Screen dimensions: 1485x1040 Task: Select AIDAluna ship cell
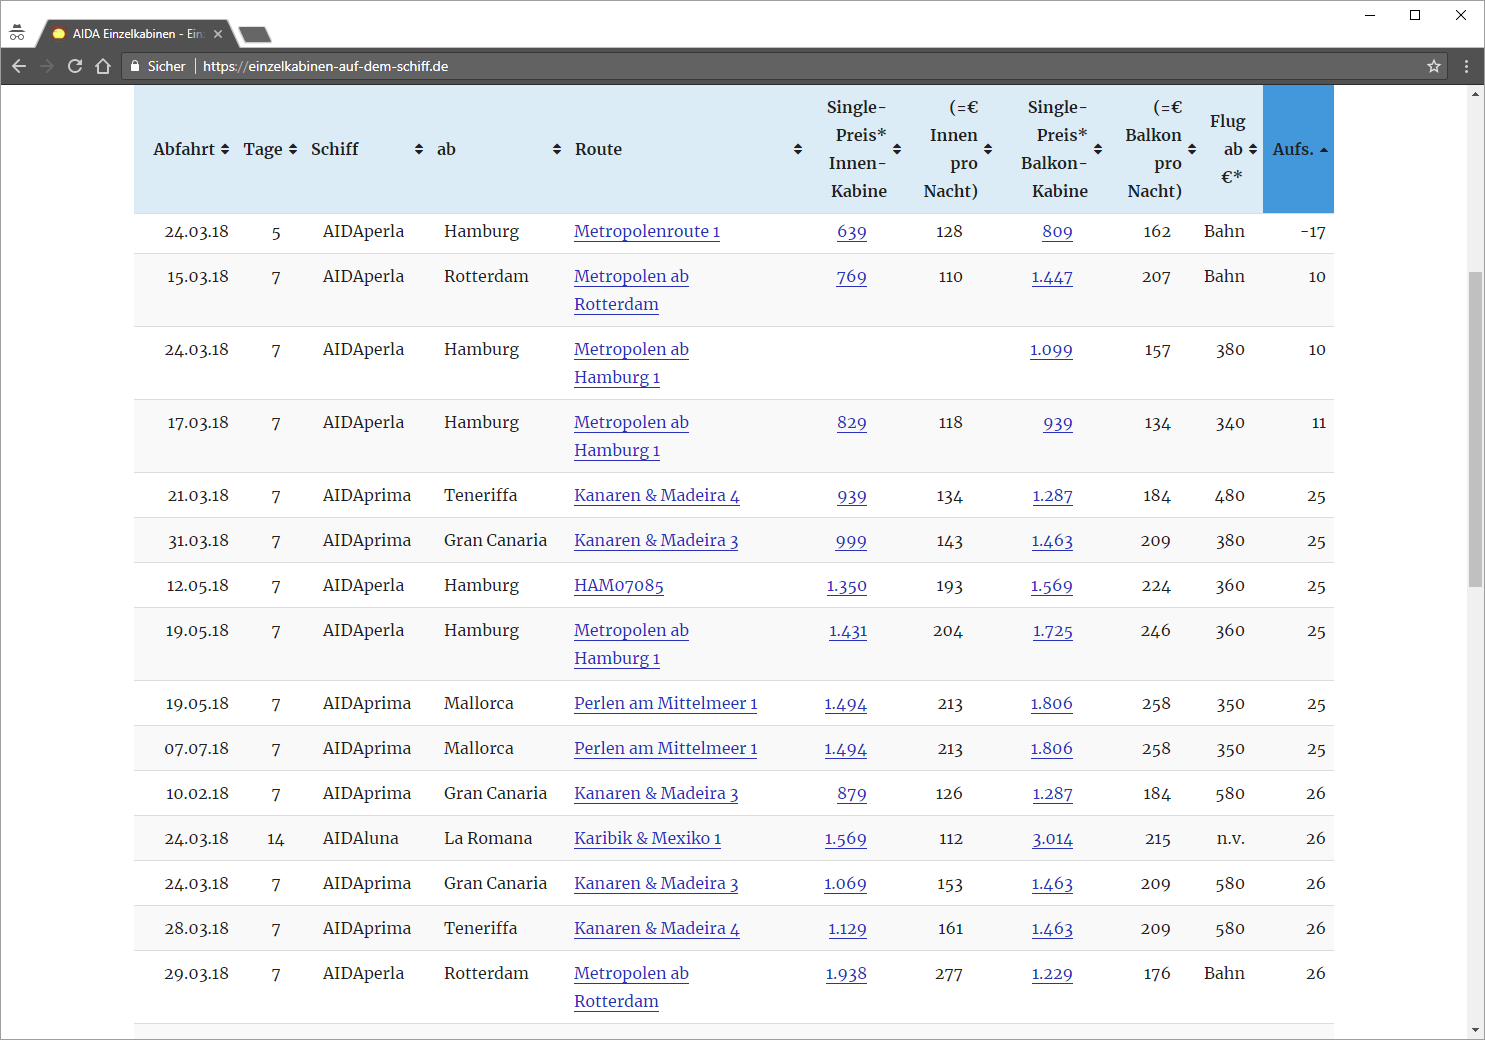coord(360,838)
